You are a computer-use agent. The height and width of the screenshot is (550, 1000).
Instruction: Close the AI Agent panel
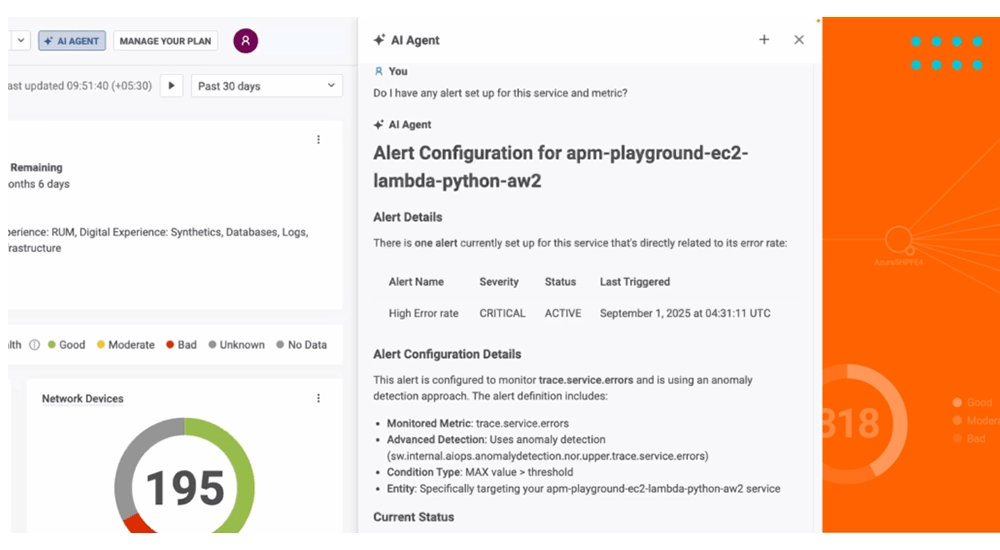point(799,40)
